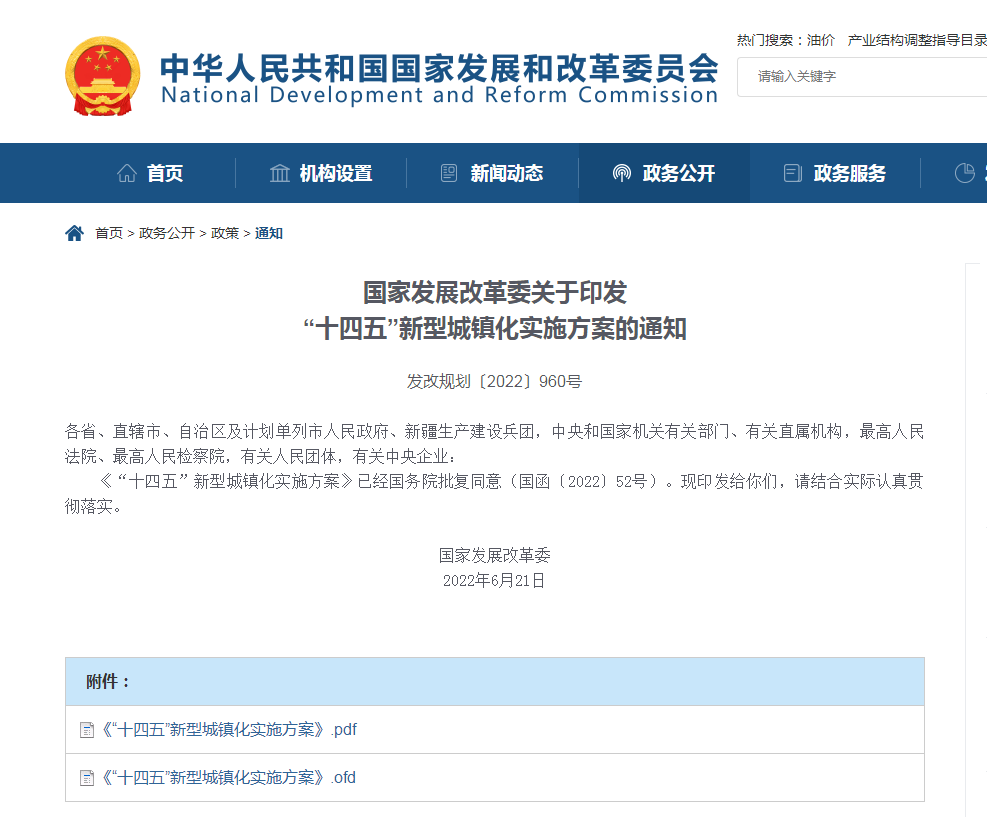Click the national emblem logo
The image size is (987, 817).
pyautogui.click(x=103, y=74)
